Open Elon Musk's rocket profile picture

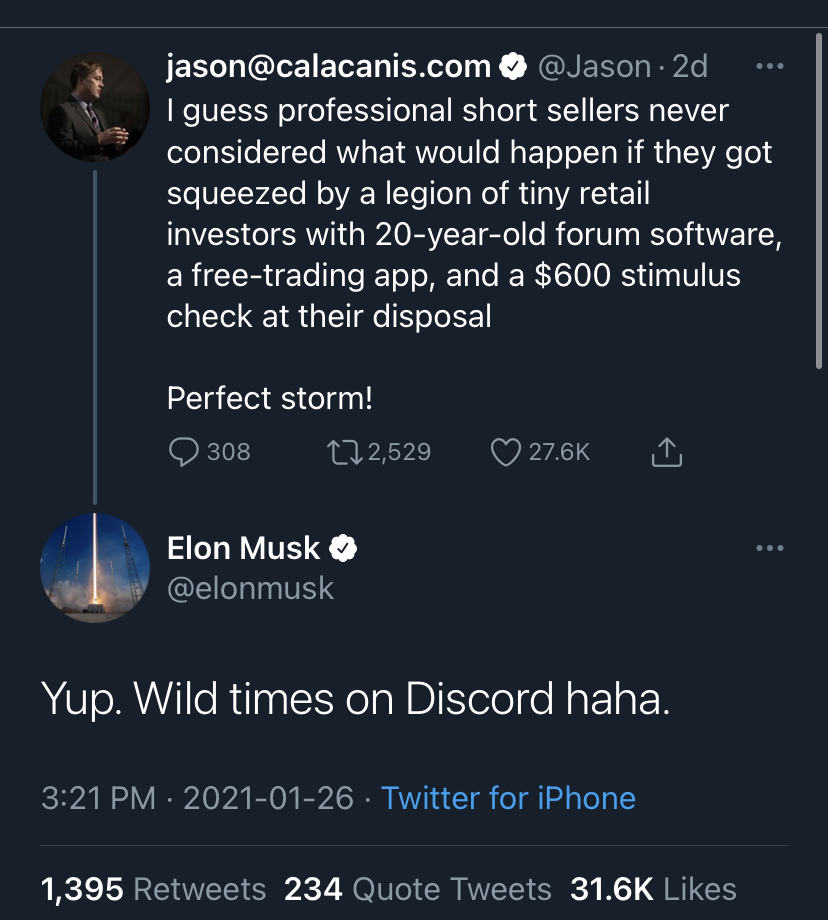(94, 567)
